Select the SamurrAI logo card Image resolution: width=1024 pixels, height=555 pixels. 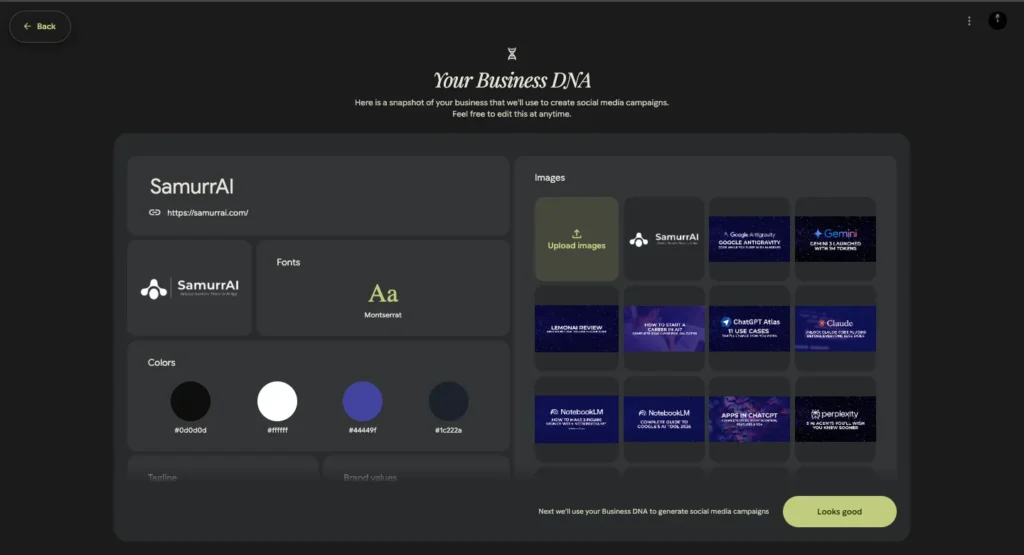coord(190,288)
